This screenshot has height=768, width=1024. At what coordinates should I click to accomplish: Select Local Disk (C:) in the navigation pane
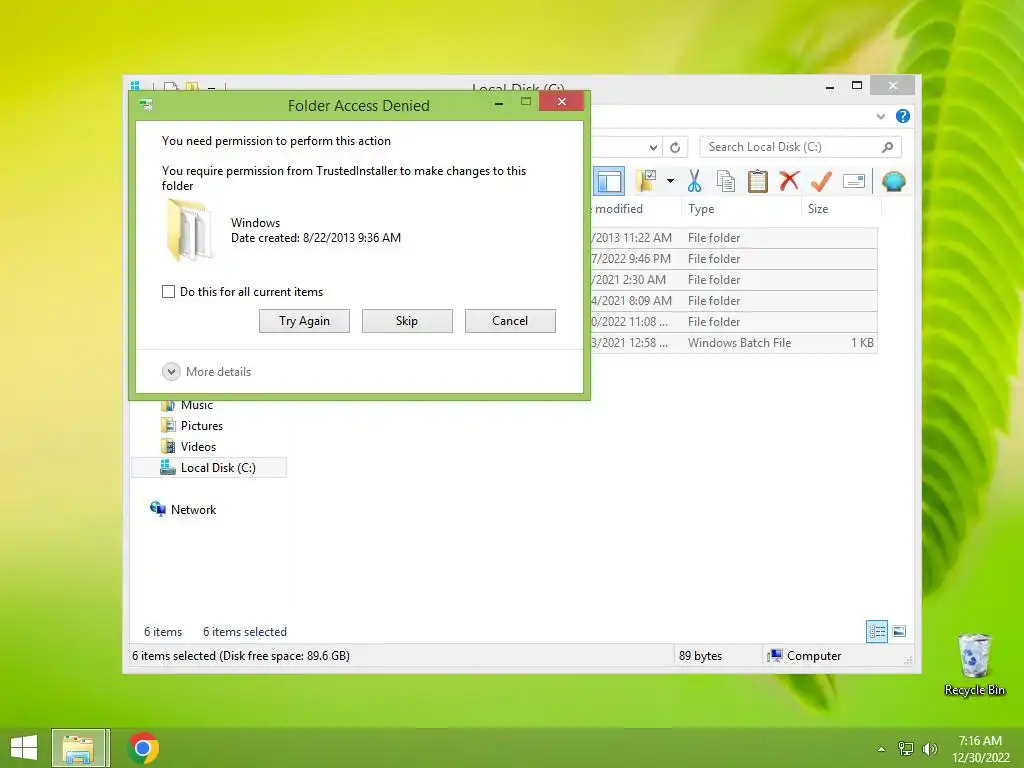pos(209,468)
